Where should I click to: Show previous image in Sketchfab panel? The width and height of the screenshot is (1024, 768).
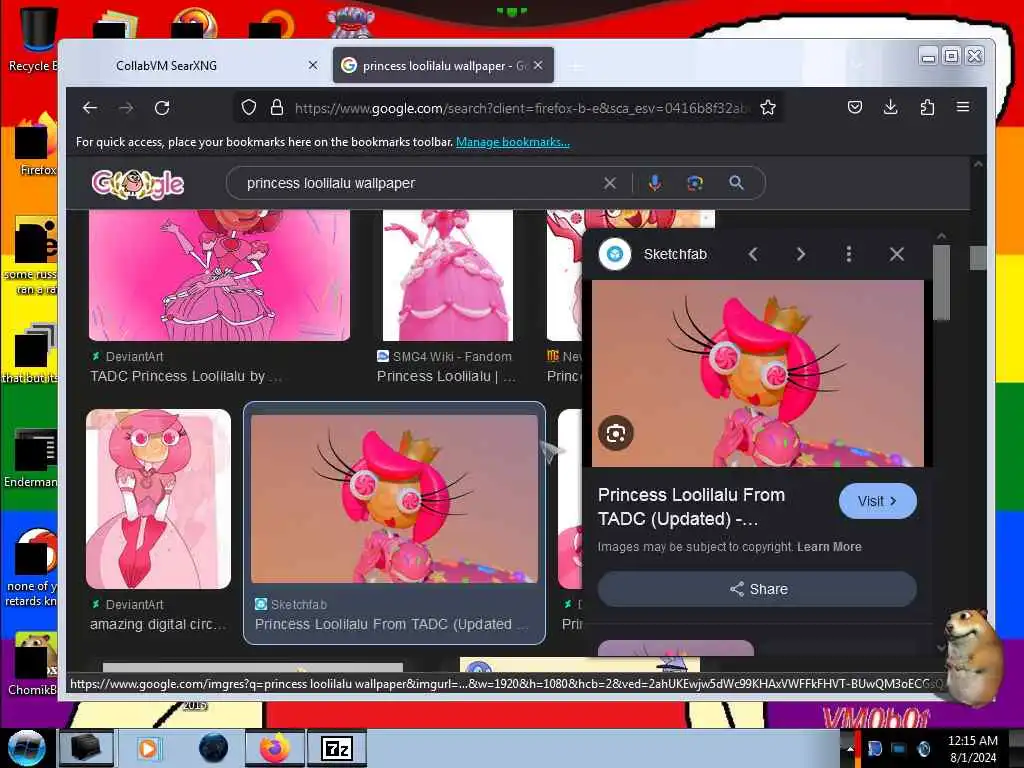[x=753, y=254]
